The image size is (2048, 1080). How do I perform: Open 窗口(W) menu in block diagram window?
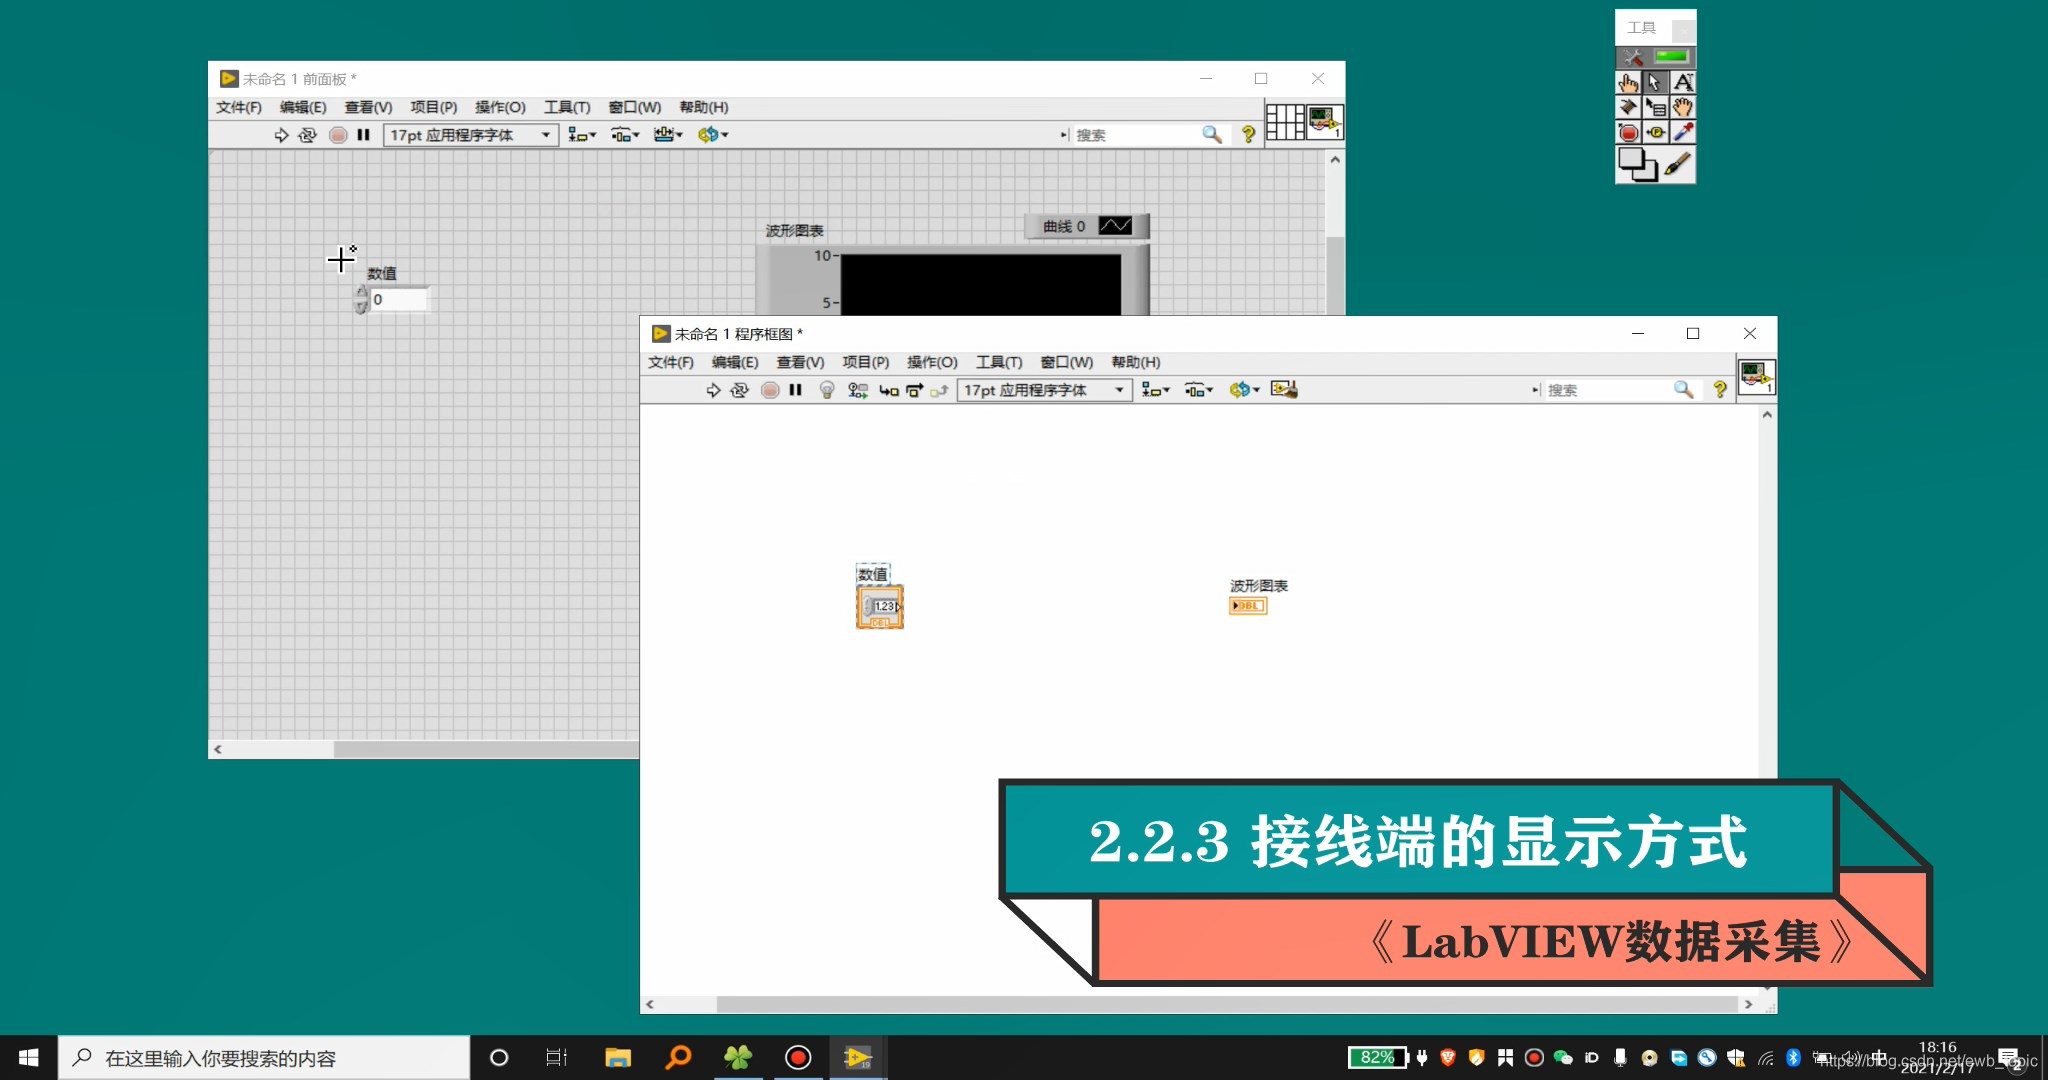1067,362
